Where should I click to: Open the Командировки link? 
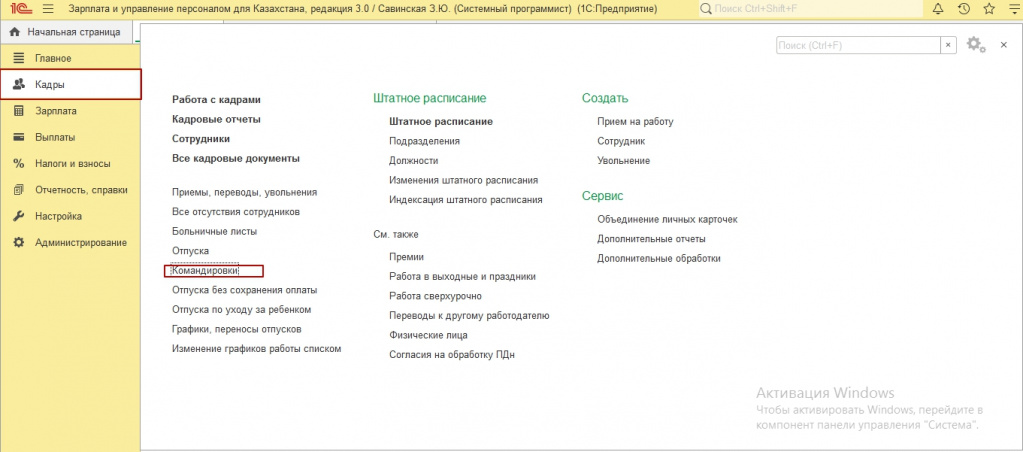click(204, 270)
